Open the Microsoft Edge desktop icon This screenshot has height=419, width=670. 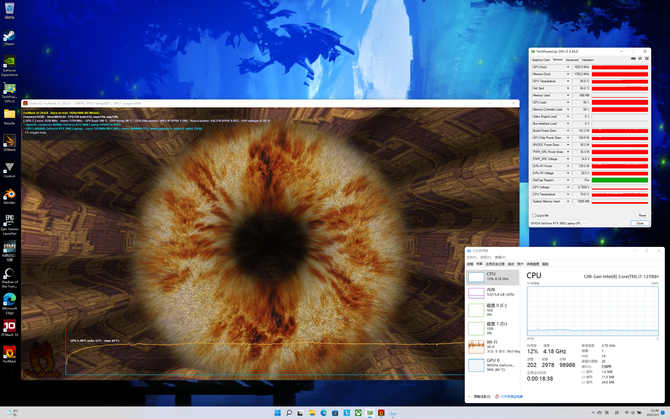[x=9, y=299]
